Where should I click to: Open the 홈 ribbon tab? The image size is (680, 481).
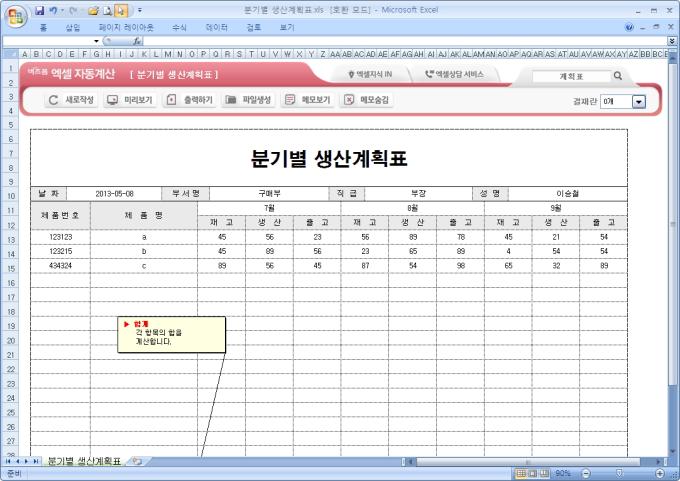click(x=43, y=27)
